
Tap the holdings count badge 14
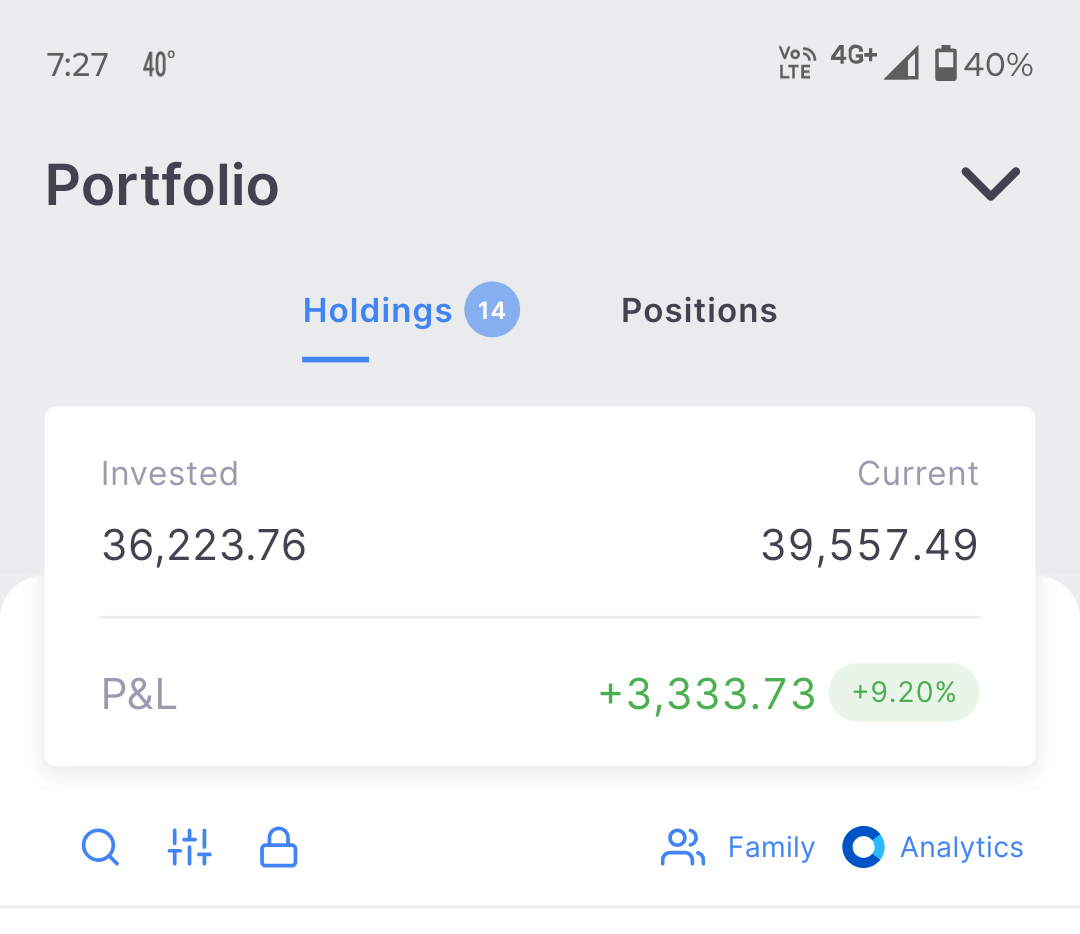pyautogui.click(x=492, y=309)
